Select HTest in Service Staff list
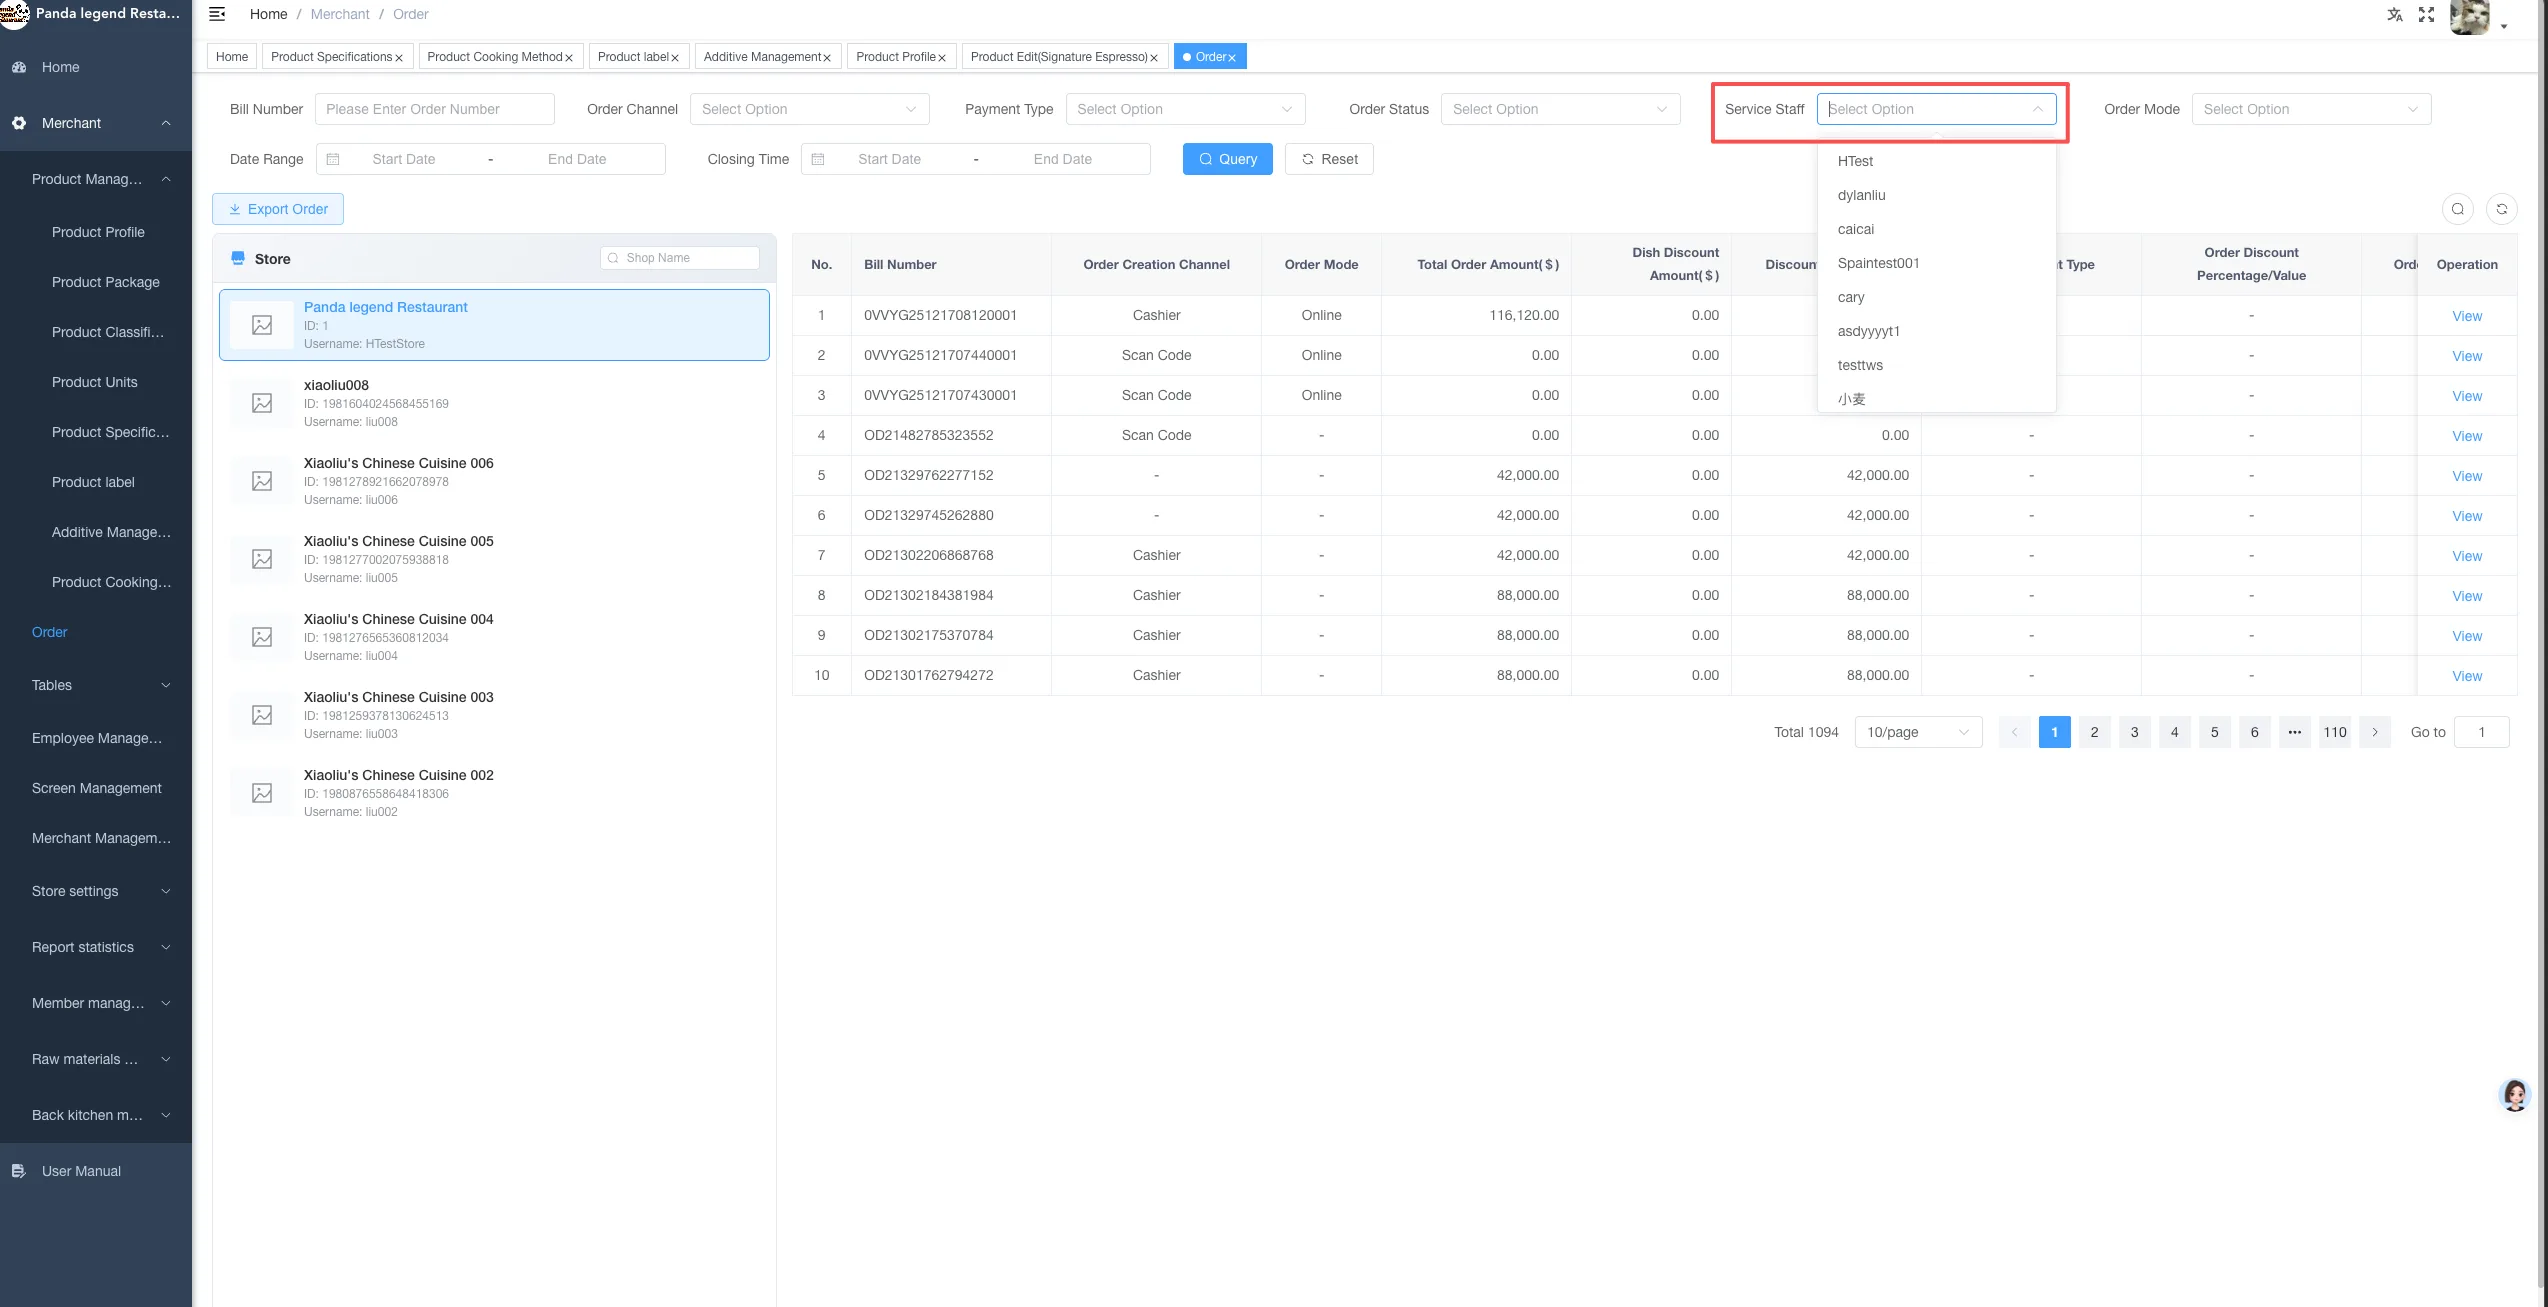This screenshot has width=2548, height=1307. [x=1936, y=161]
